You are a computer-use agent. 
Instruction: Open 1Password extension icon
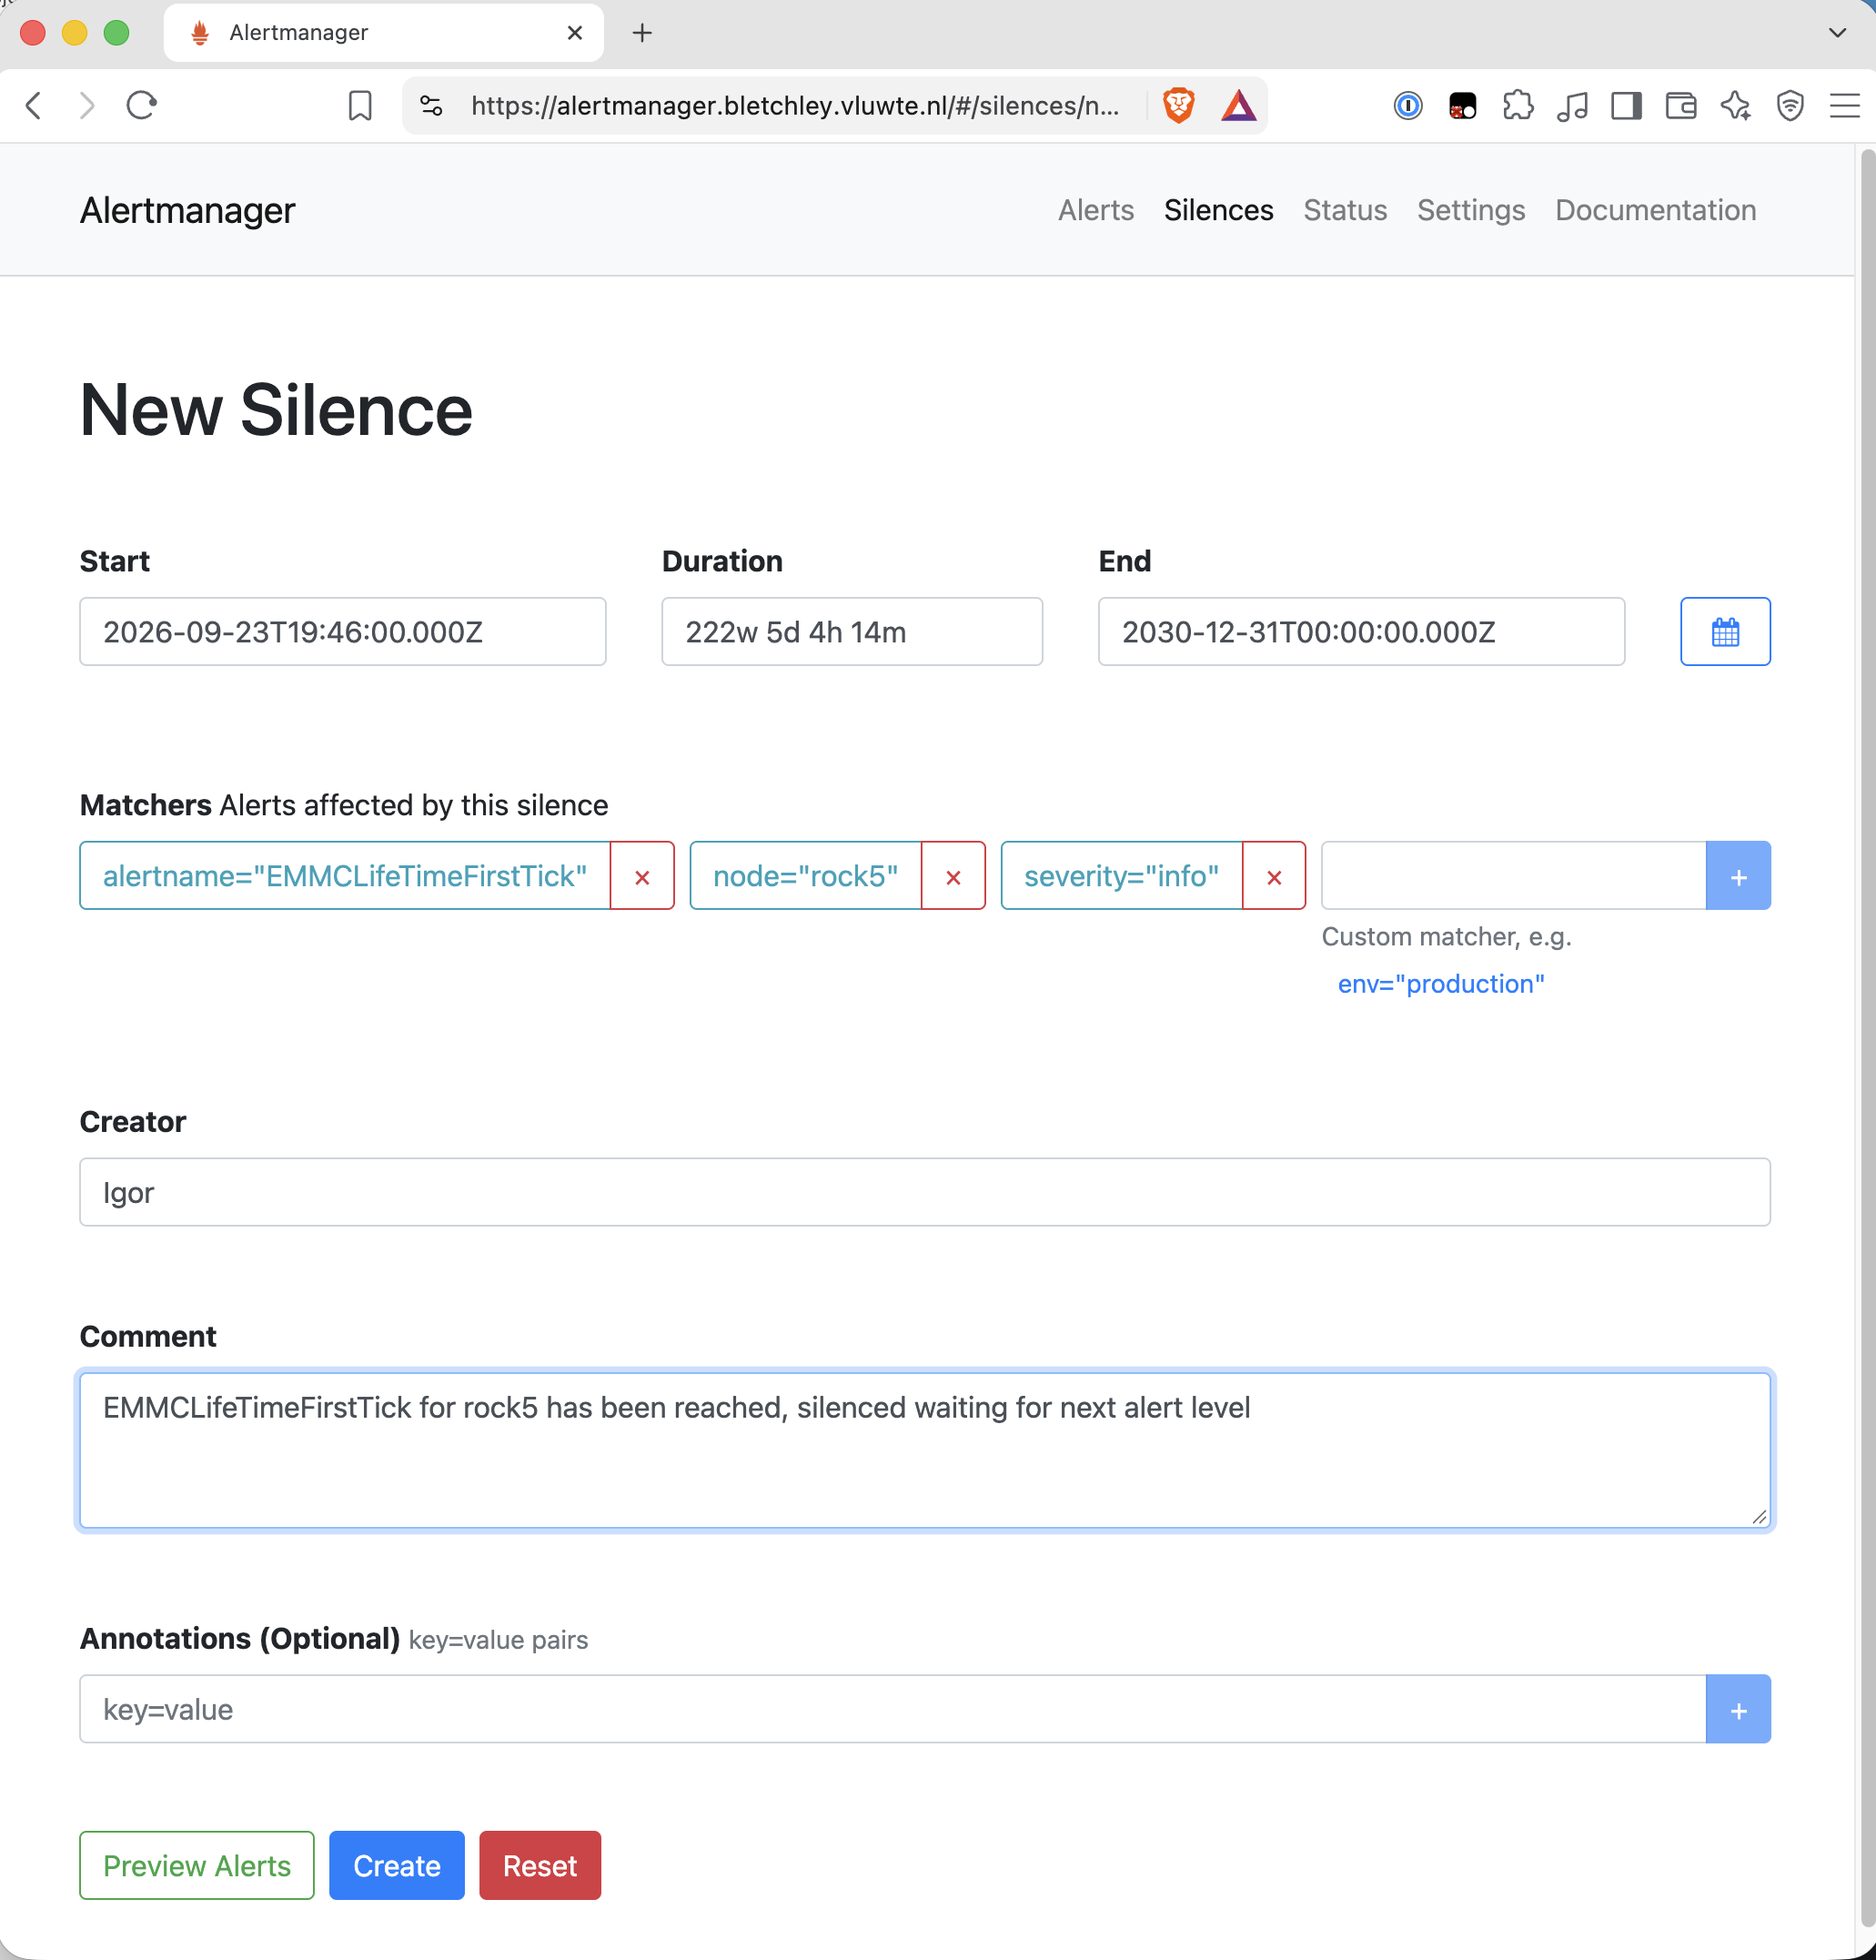(x=1407, y=105)
